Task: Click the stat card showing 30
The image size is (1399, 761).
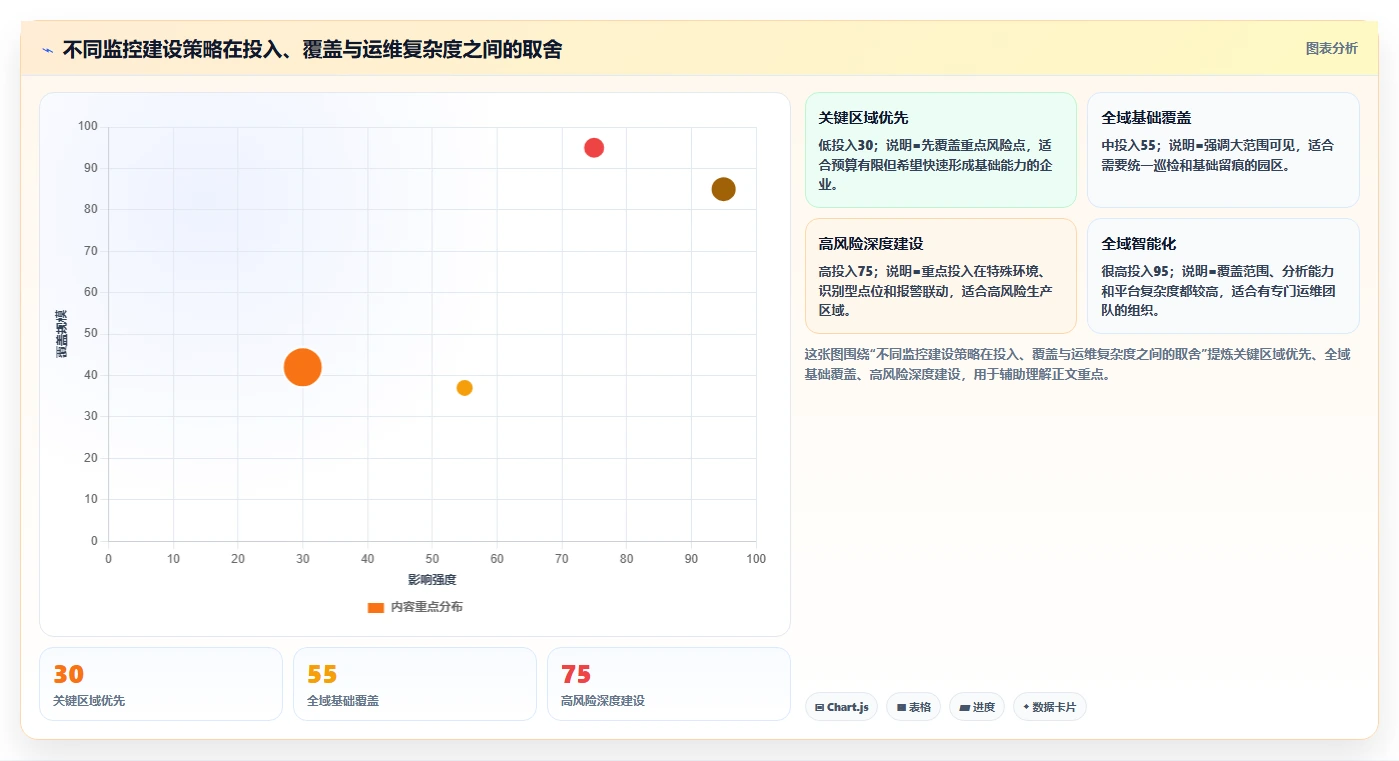Action: (161, 684)
